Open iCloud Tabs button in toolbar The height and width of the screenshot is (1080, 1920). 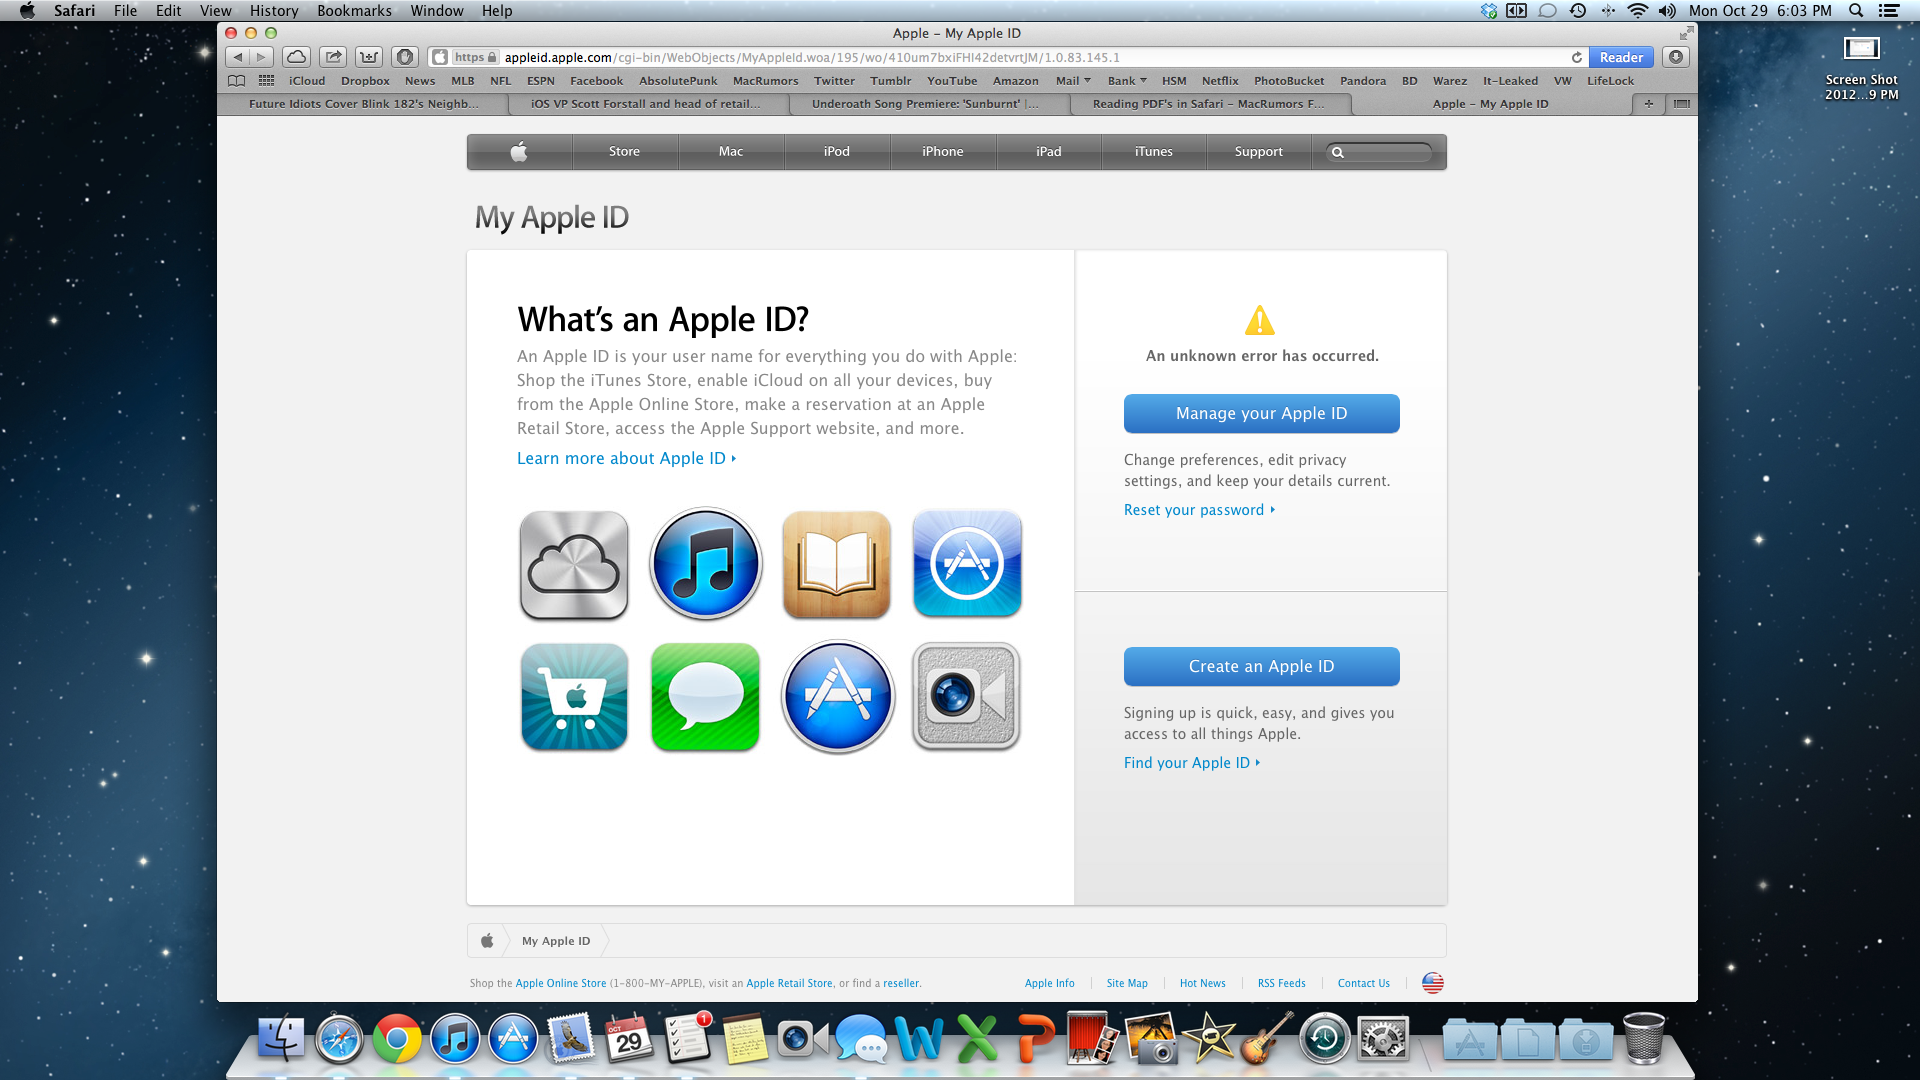[296, 57]
